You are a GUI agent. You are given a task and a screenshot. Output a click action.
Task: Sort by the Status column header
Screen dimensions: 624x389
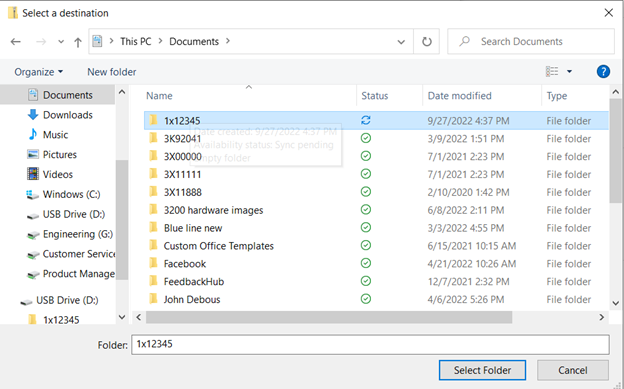click(374, 96)
